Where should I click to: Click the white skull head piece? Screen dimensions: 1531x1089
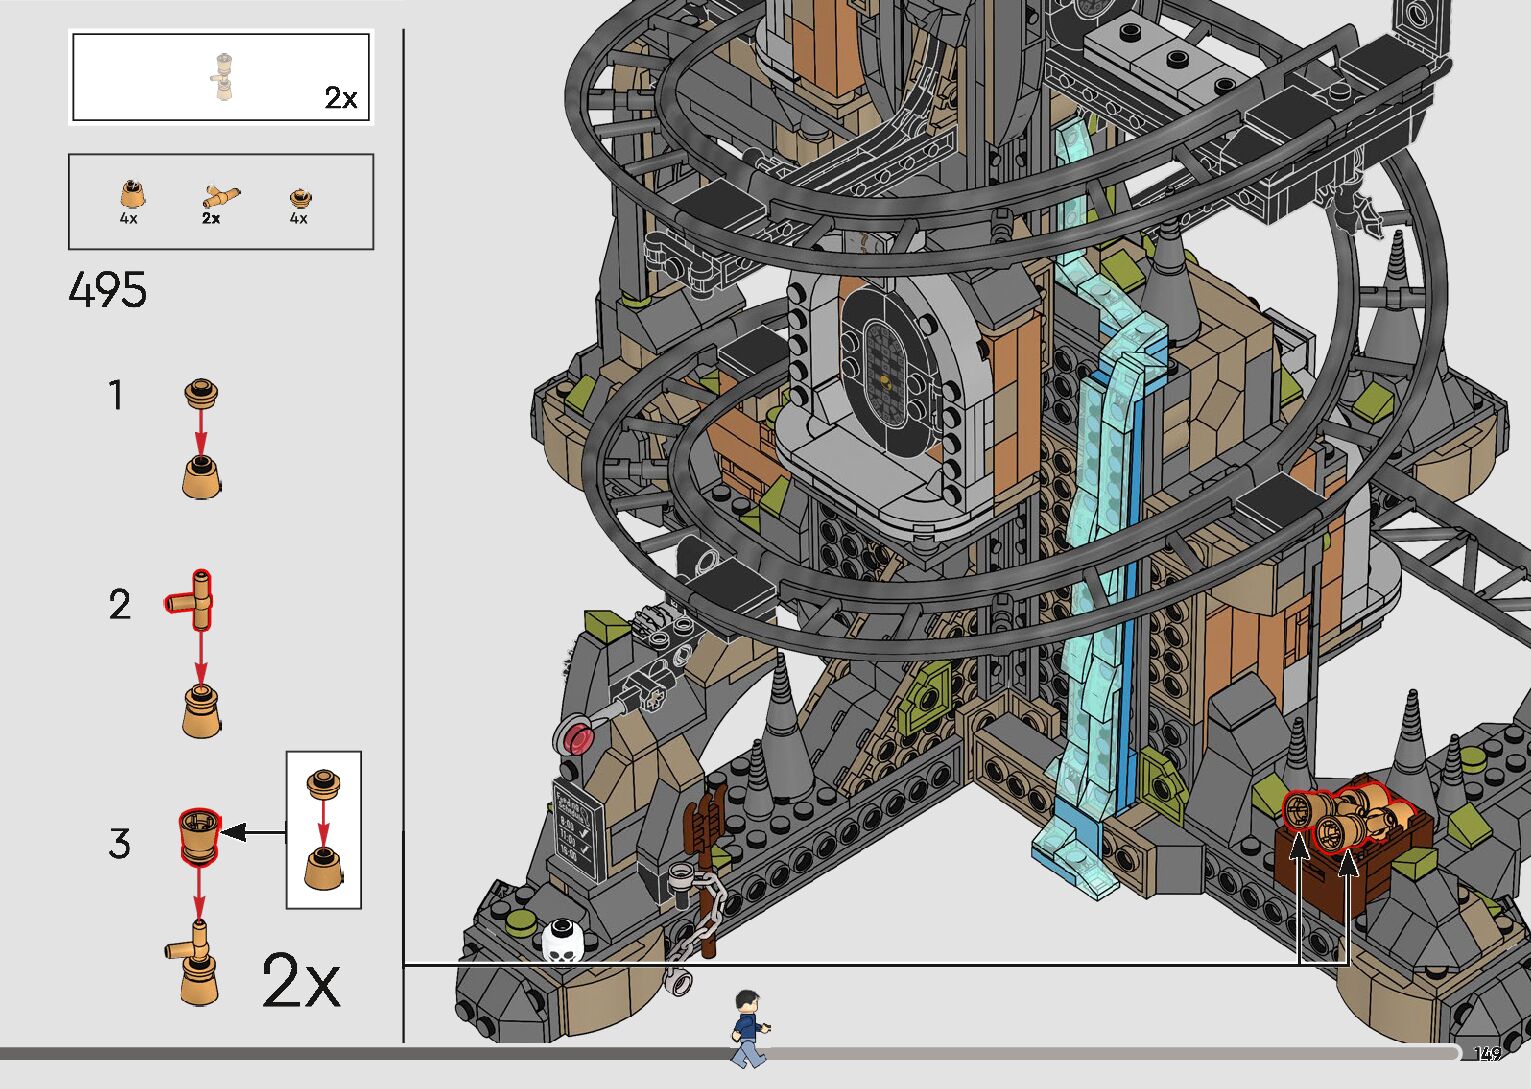click(563, 940)
